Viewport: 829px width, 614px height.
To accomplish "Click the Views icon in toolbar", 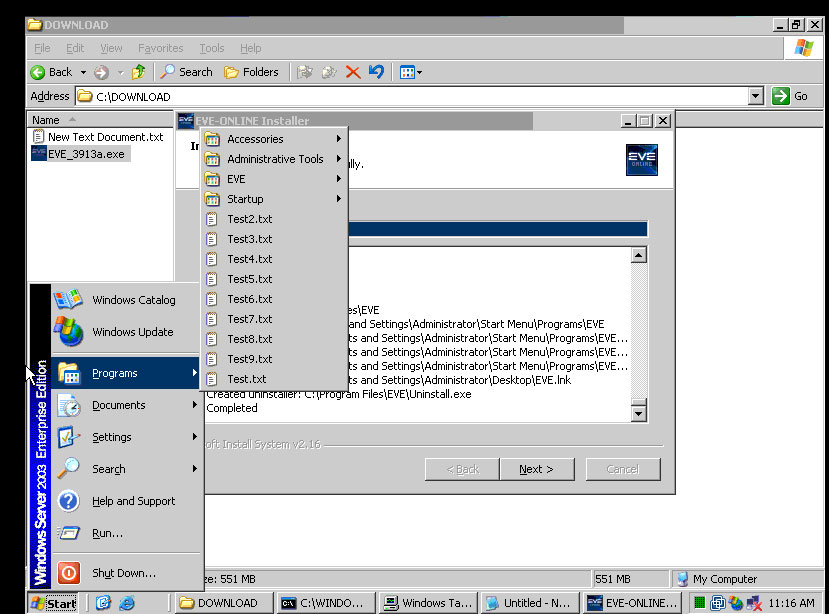I will 407,72.
